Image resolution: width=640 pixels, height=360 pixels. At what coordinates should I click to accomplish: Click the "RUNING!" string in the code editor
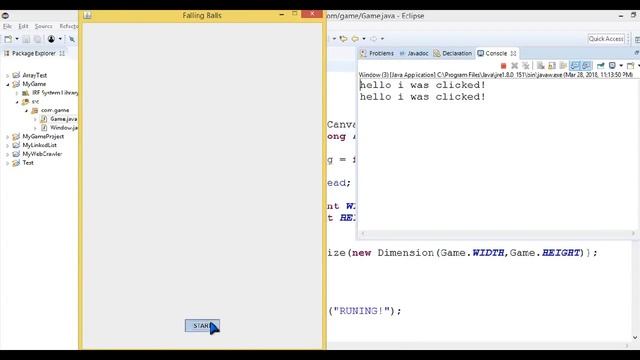[x=362, y=311]
